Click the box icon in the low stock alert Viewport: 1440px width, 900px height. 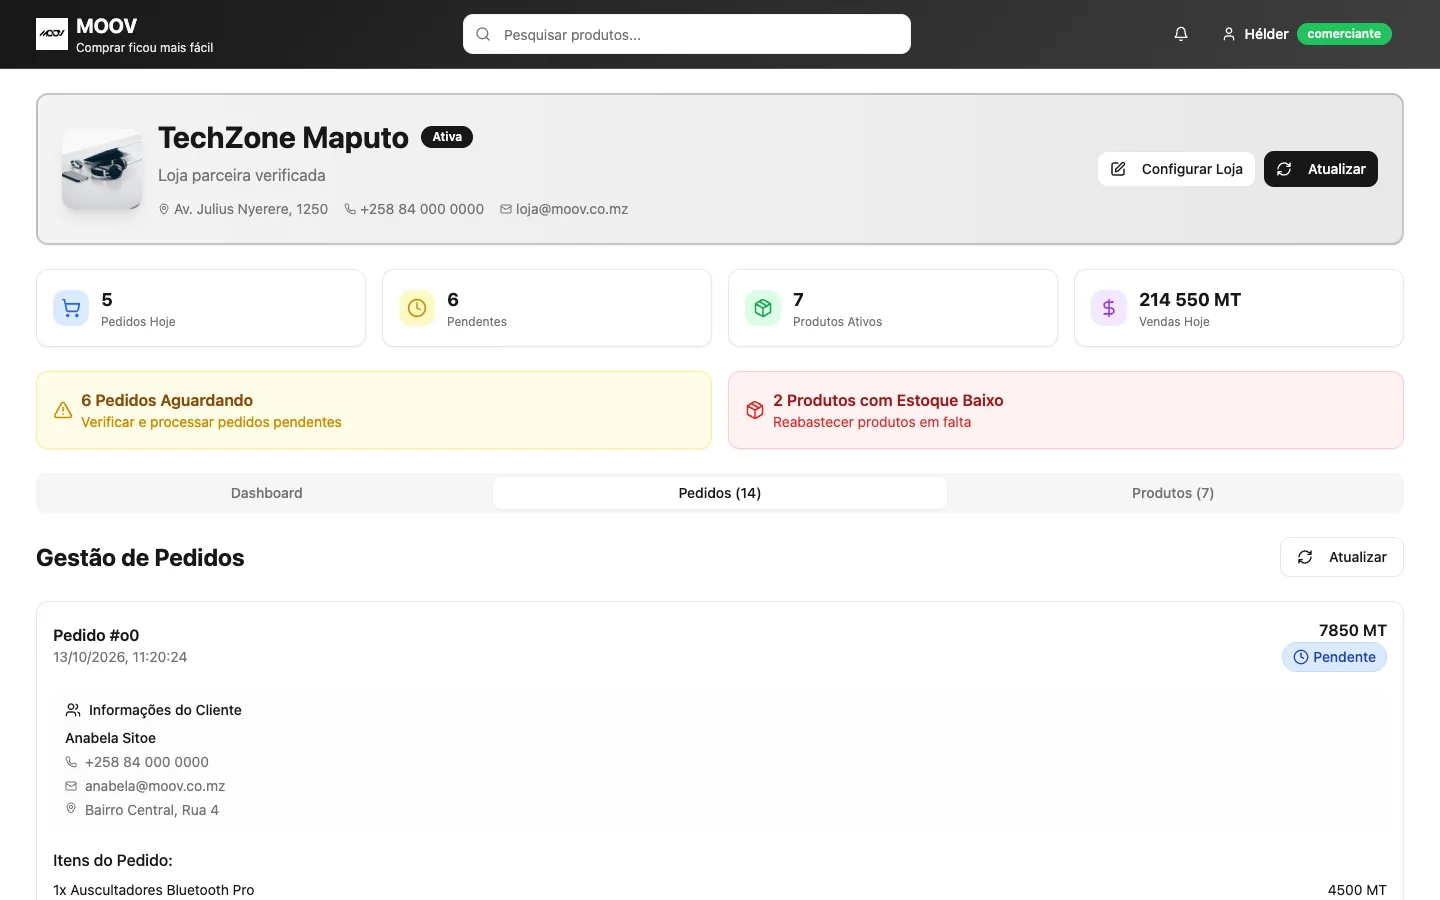point(755,410)
